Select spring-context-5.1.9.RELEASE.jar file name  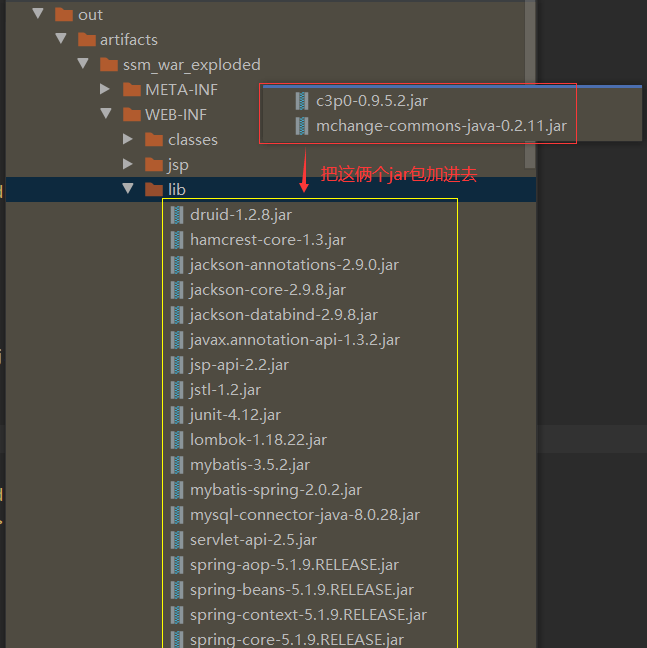308,615
